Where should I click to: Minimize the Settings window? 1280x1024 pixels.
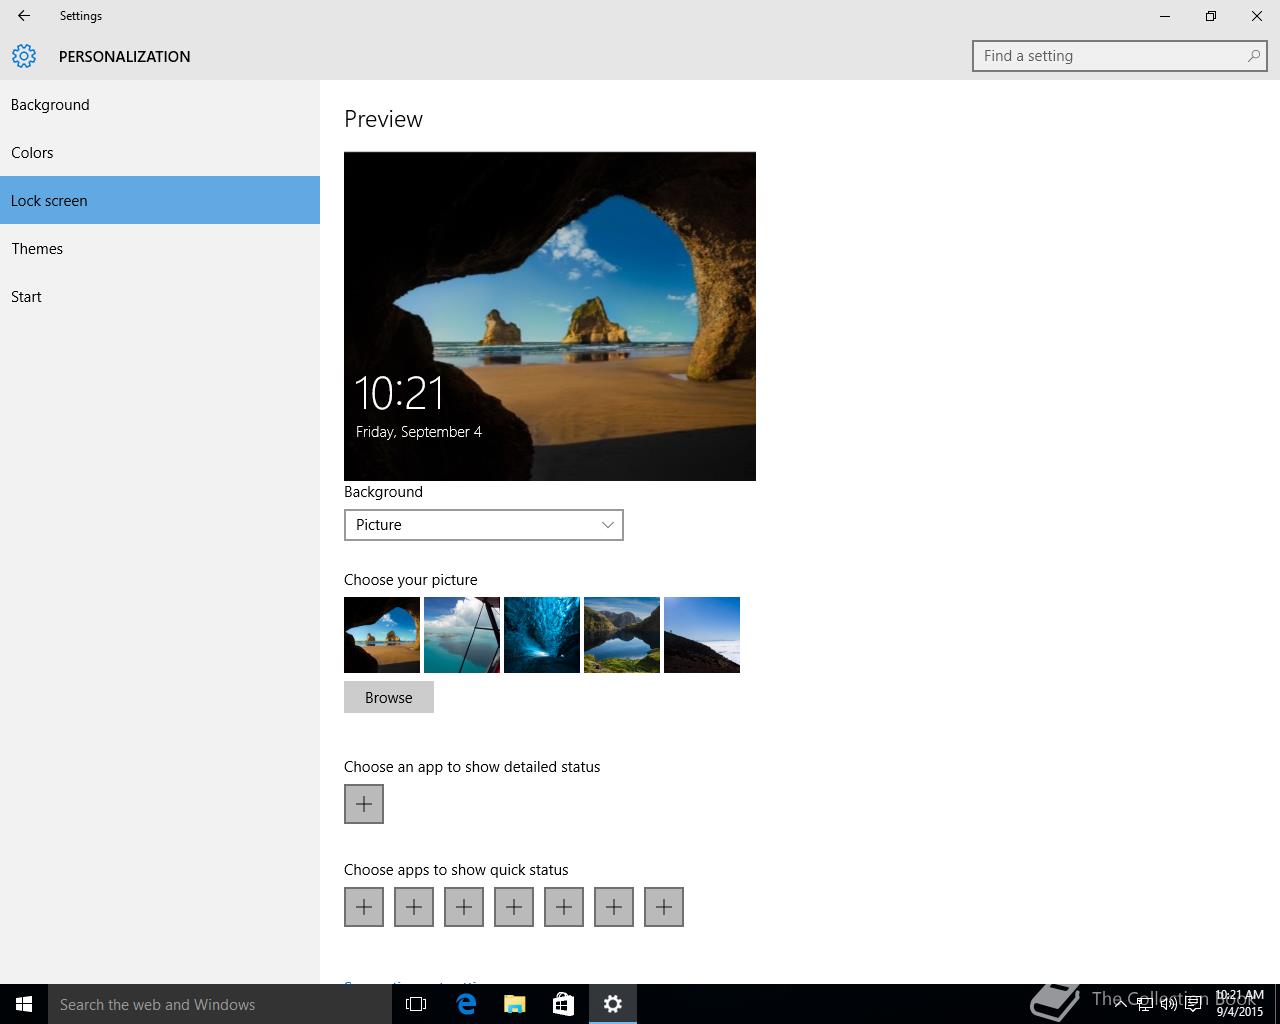[x=1165, y=16]
